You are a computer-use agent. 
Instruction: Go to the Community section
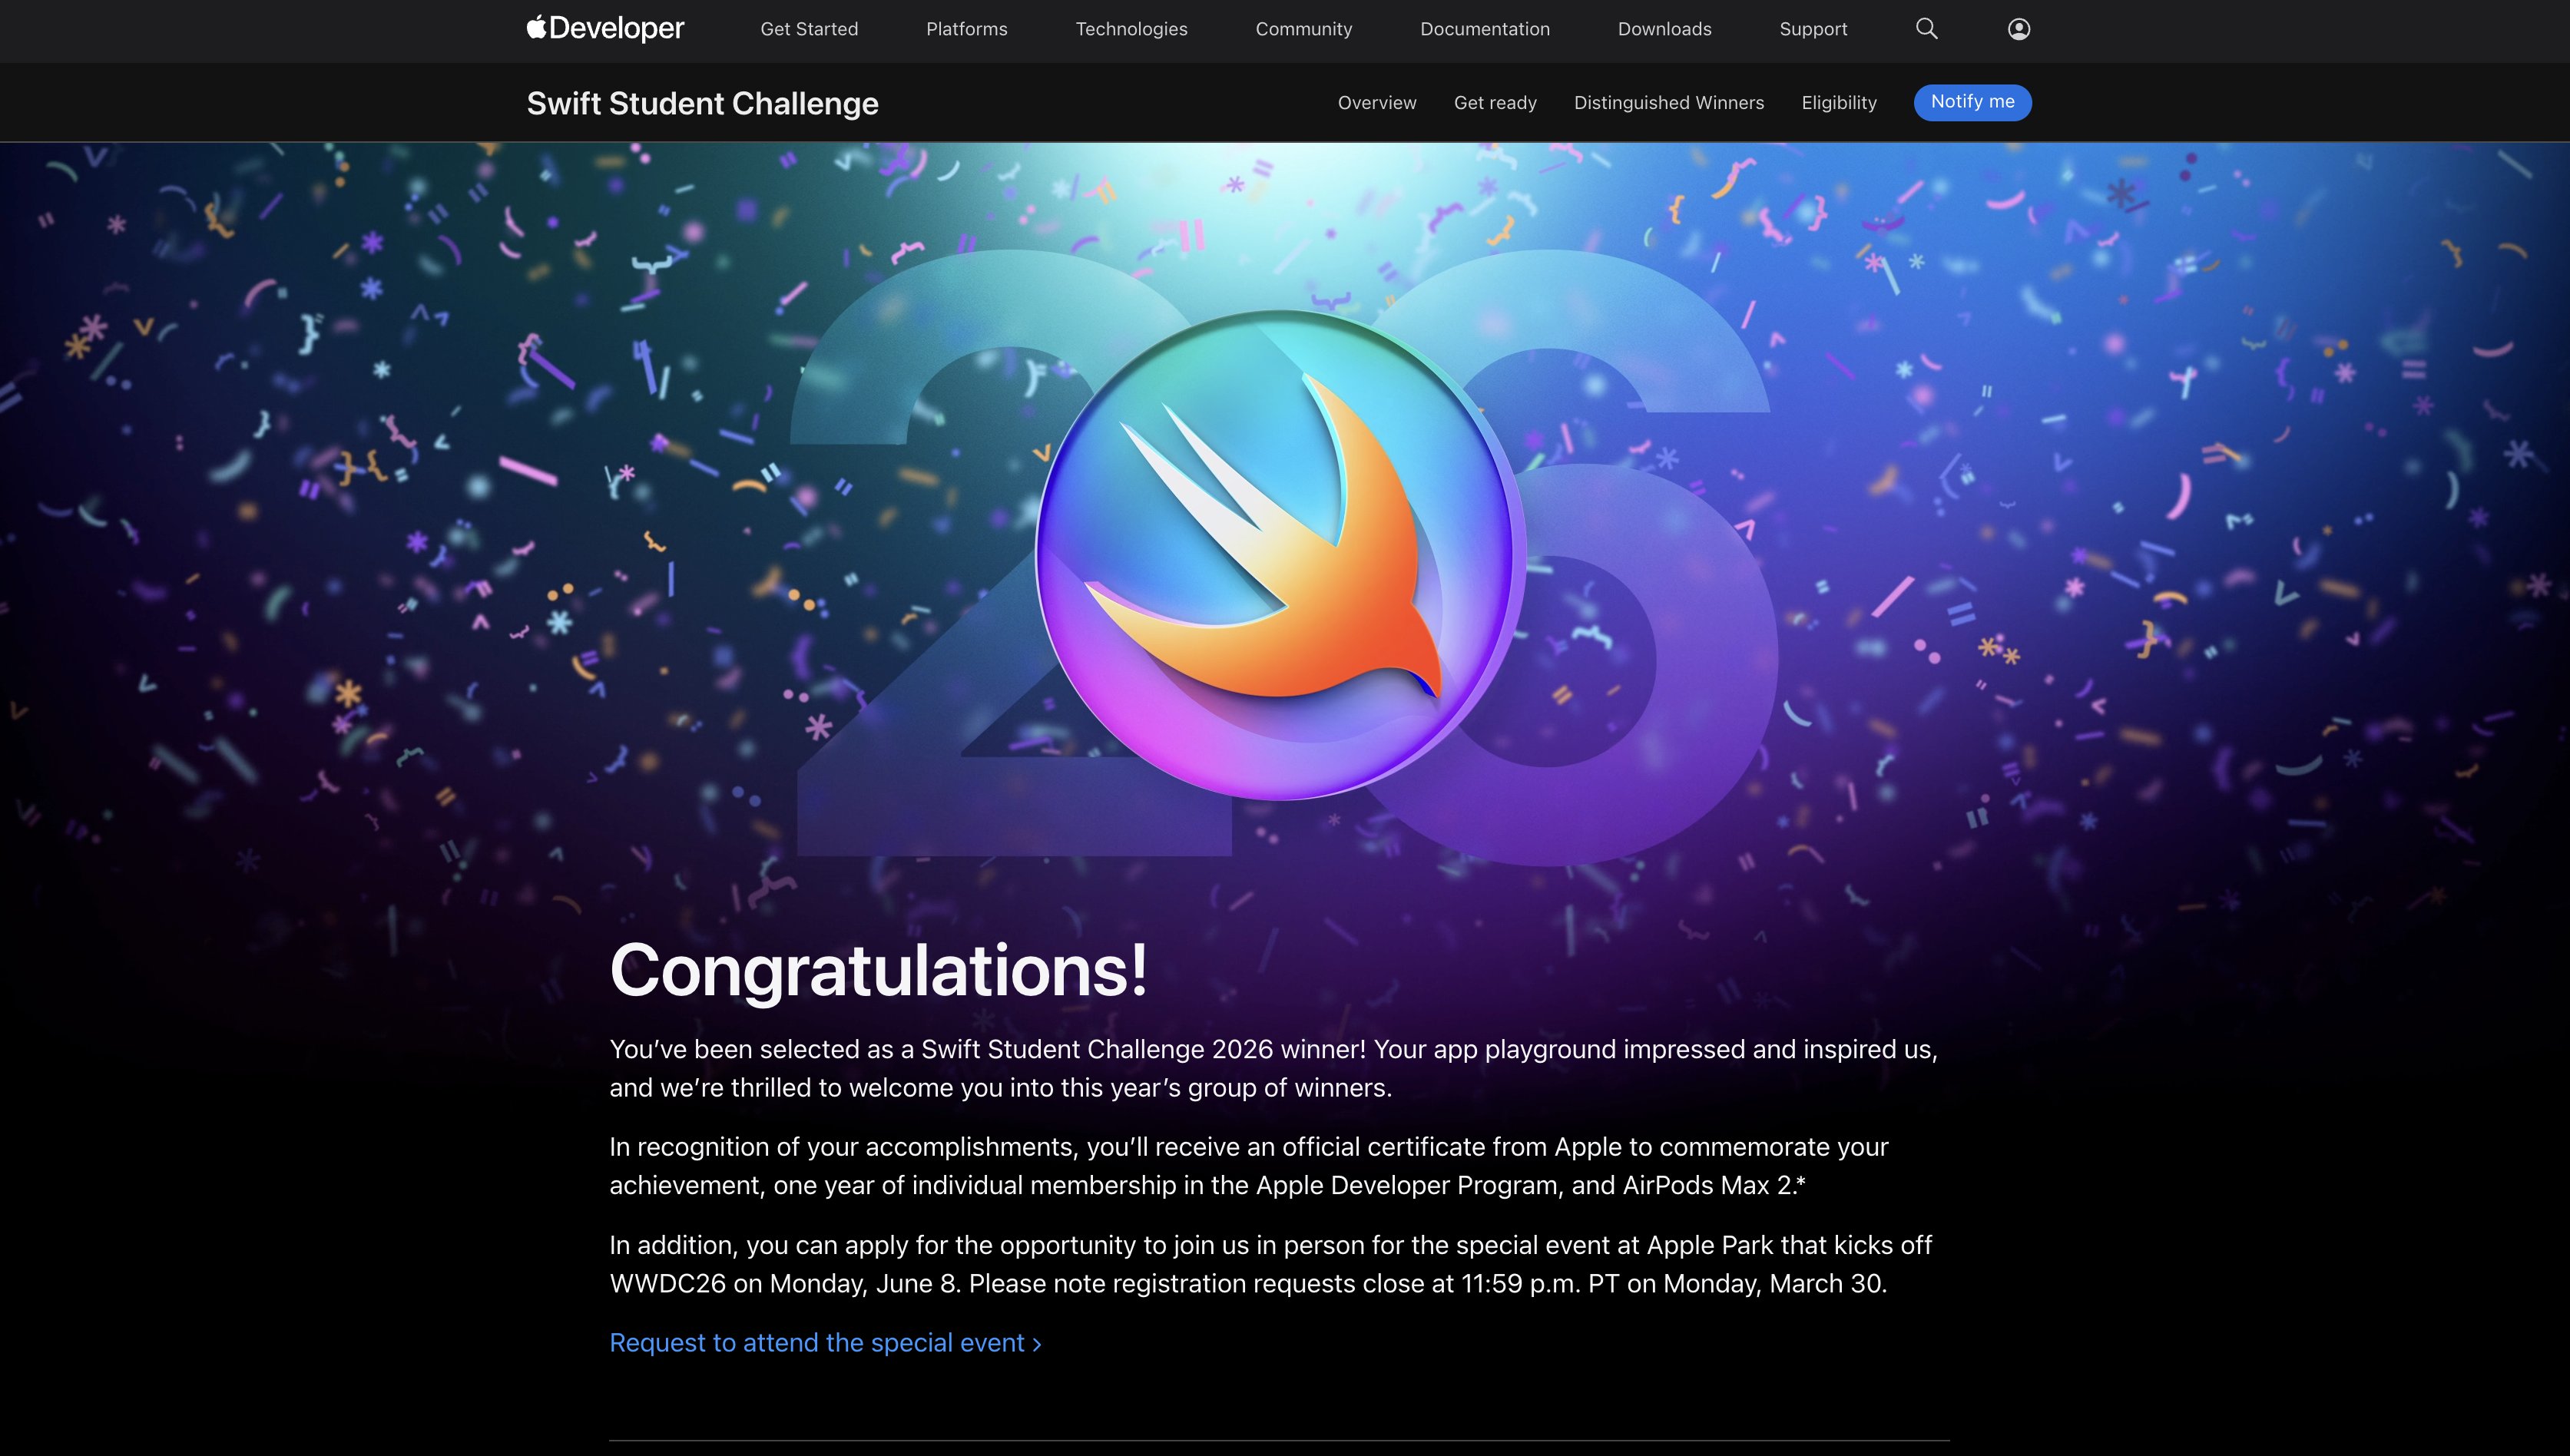1303,29
